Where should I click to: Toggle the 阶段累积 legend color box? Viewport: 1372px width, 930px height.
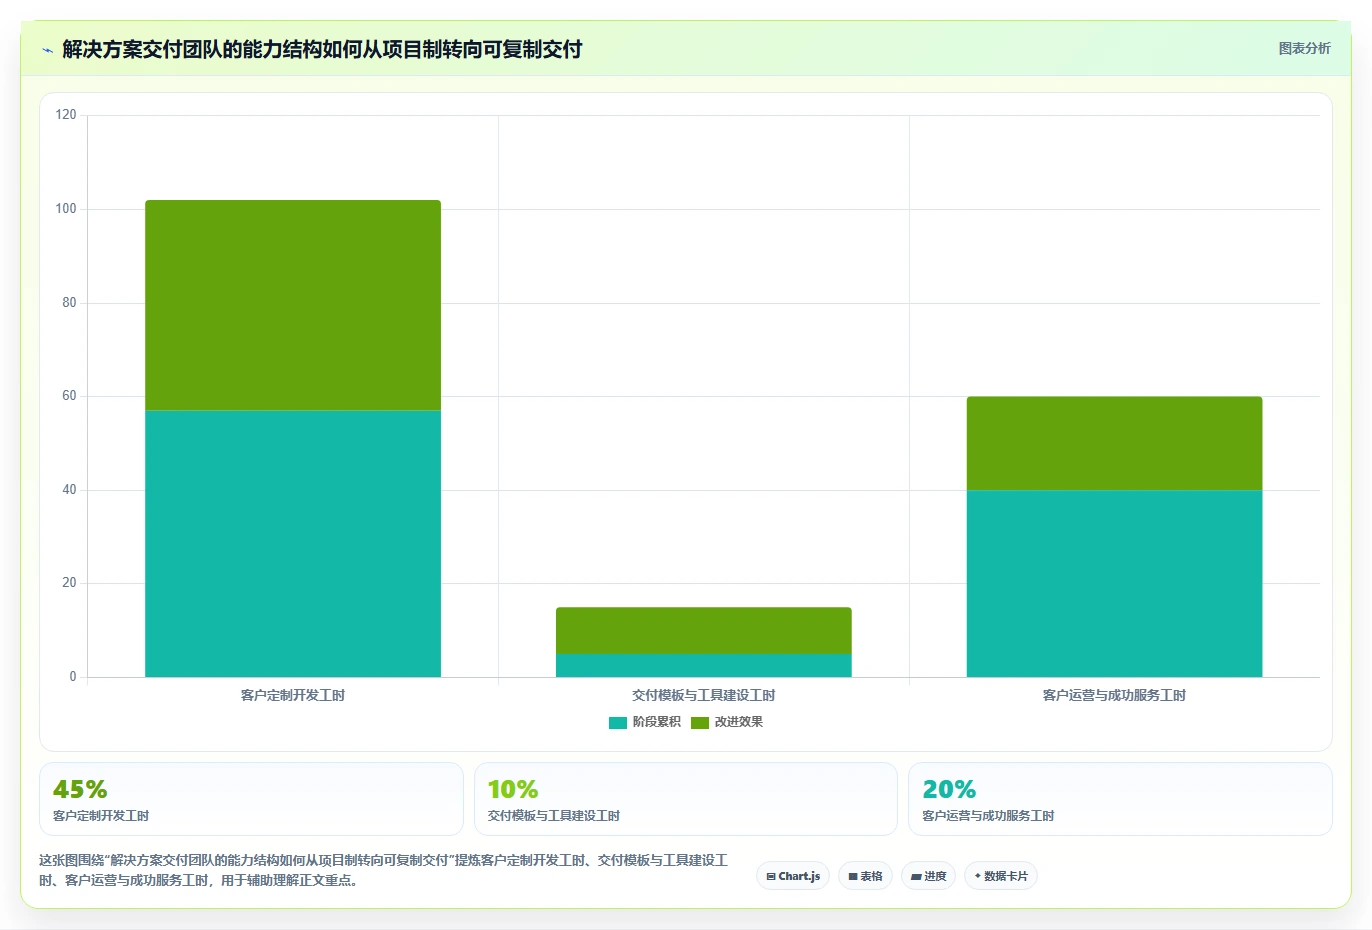(618, 722)
